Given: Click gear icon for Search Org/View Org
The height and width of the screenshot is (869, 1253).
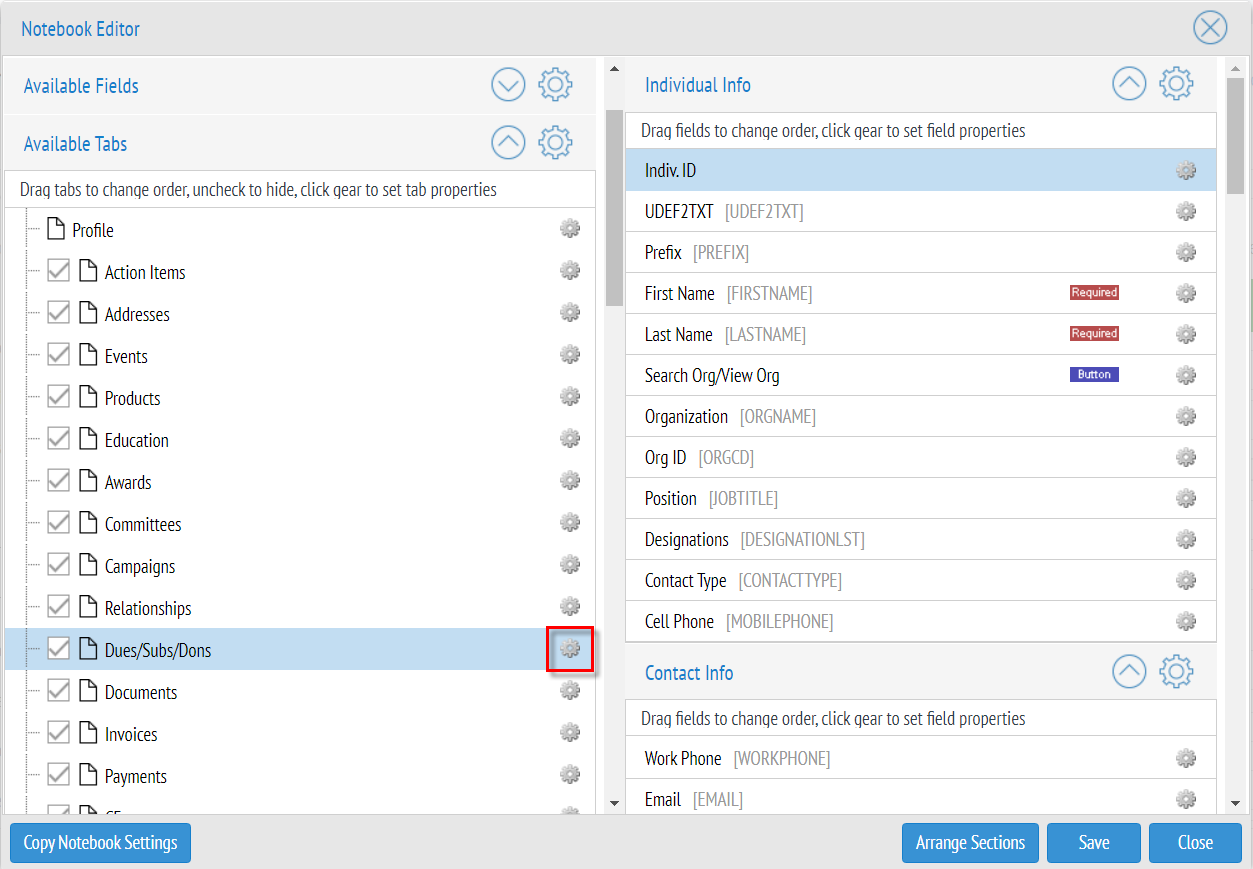Looking at the screenshot, I should click(1186, 376).
